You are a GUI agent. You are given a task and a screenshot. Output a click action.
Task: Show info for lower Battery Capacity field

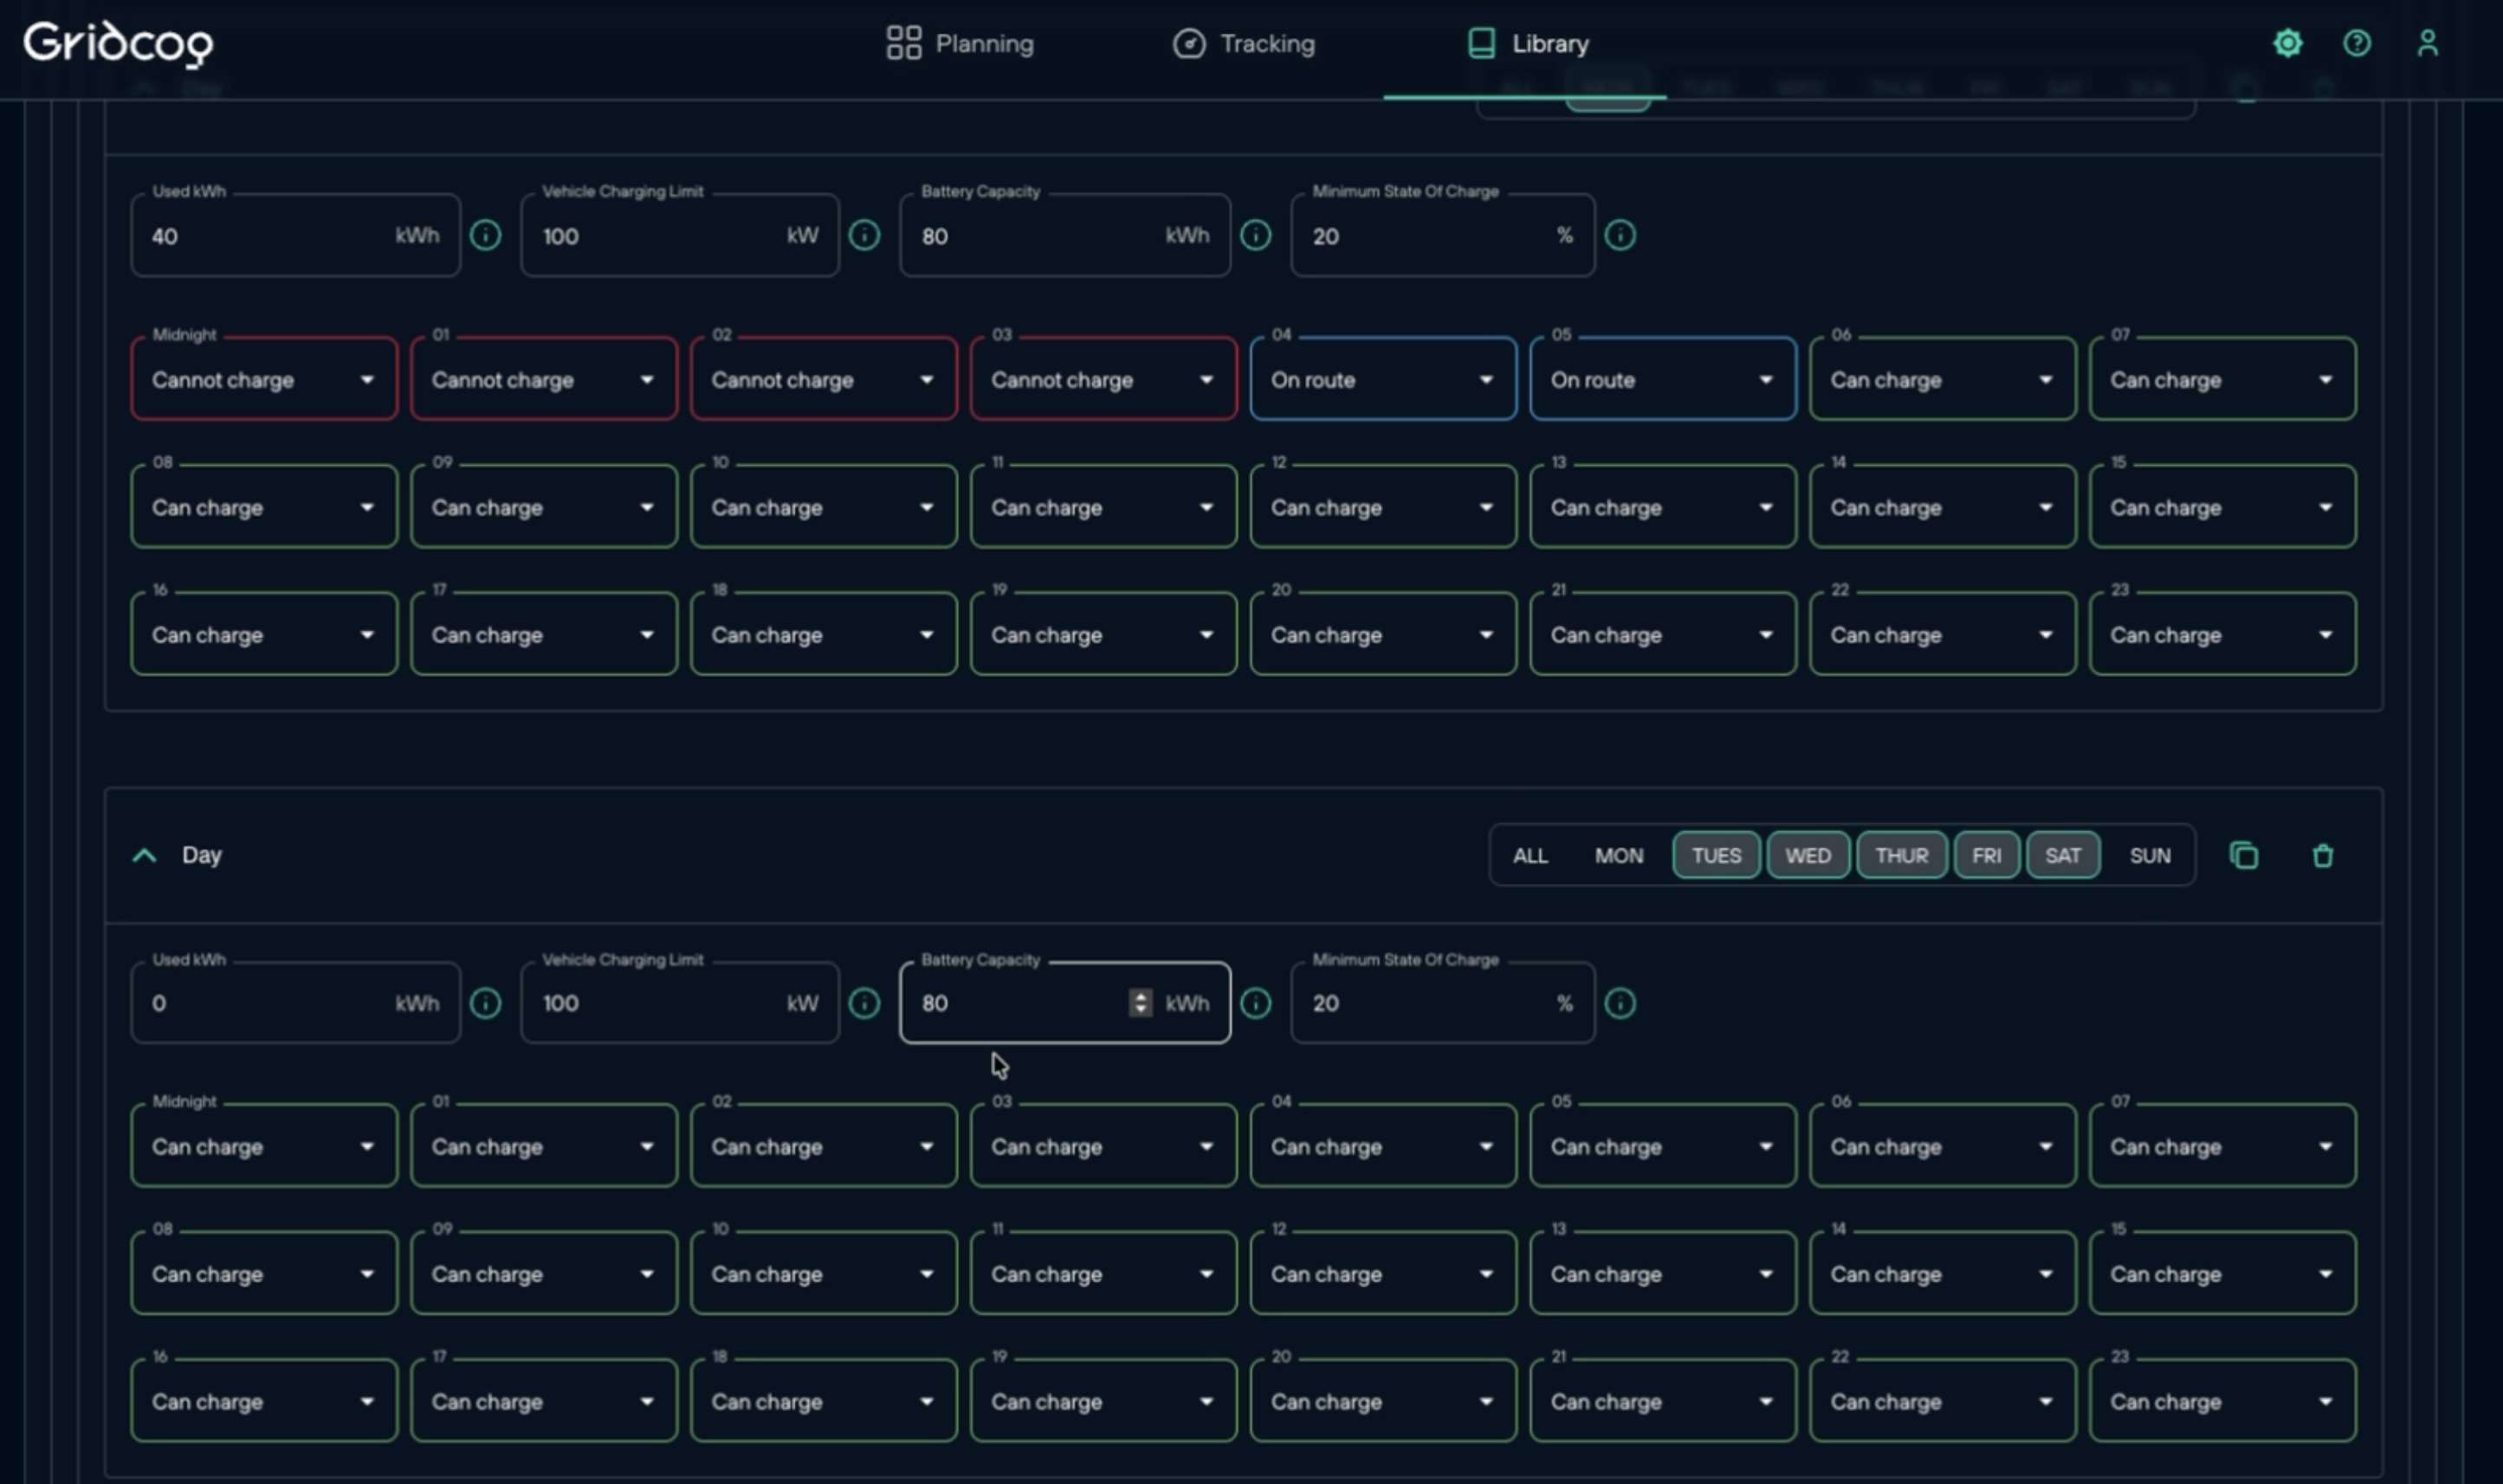1256,1003
